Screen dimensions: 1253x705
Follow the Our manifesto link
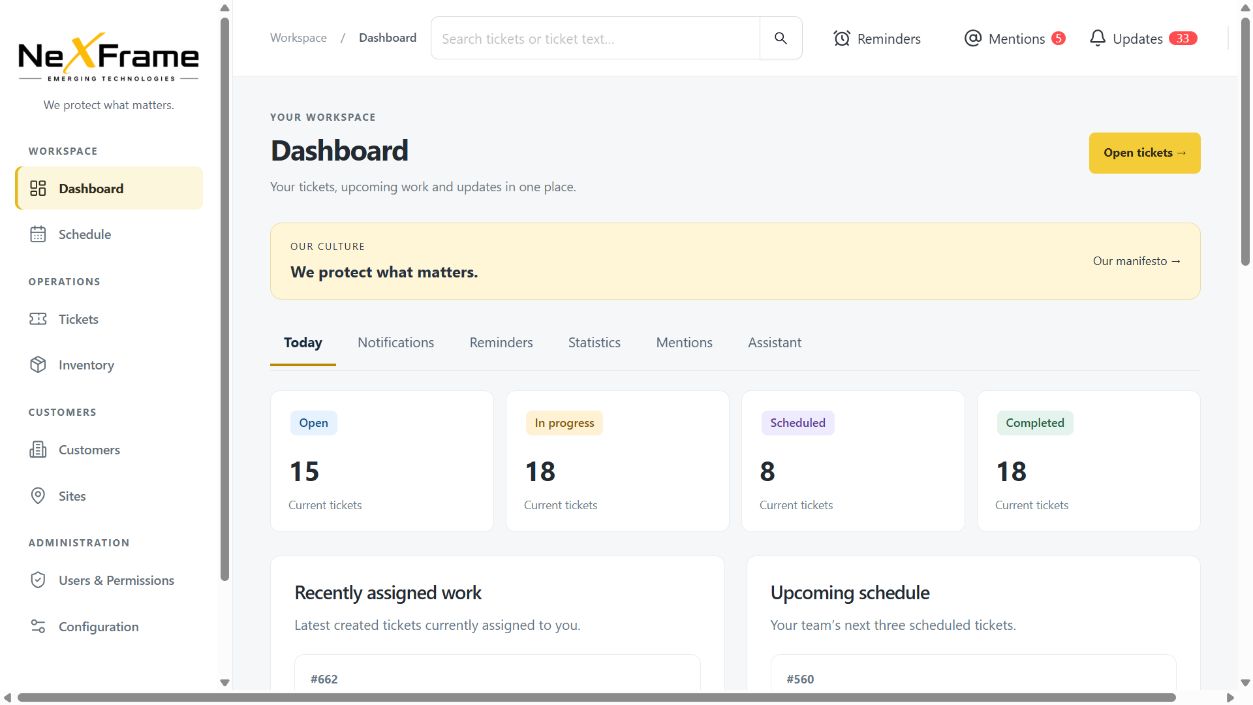pos(1137,261)
